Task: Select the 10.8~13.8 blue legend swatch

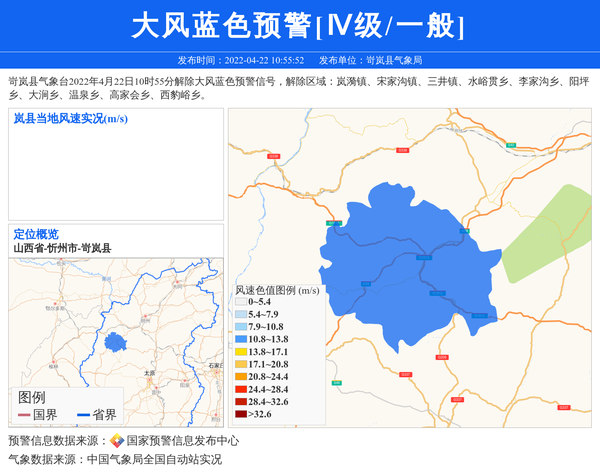Action: click(240, 339)
